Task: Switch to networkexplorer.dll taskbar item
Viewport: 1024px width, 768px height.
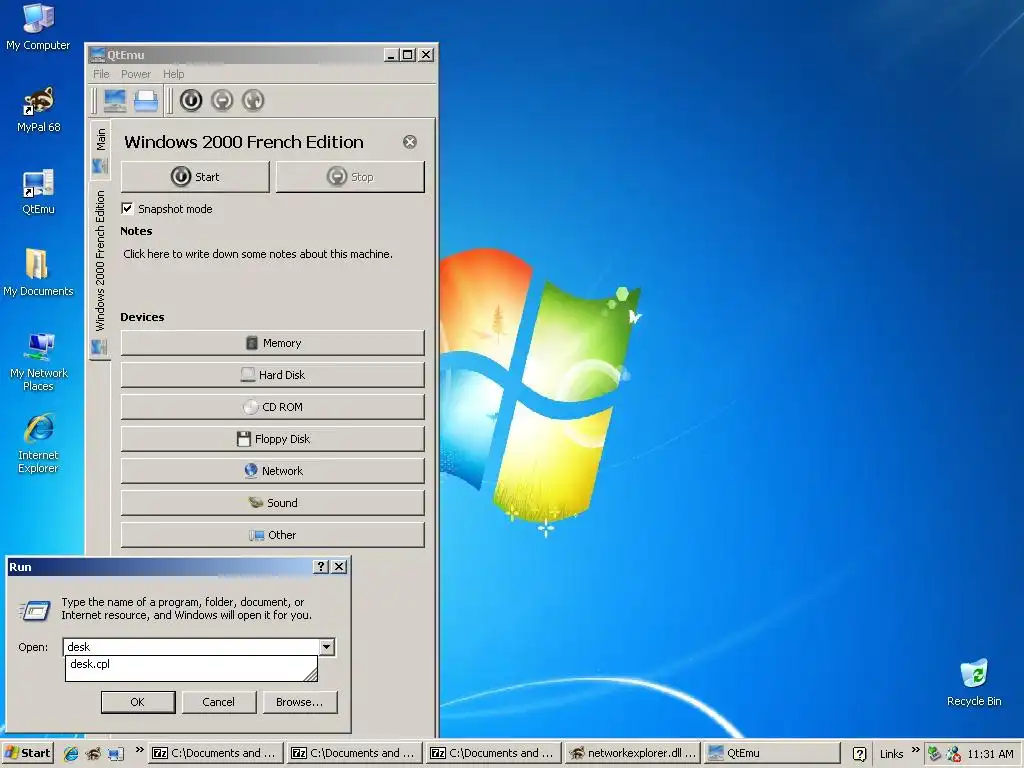Action: pos(632,753)
